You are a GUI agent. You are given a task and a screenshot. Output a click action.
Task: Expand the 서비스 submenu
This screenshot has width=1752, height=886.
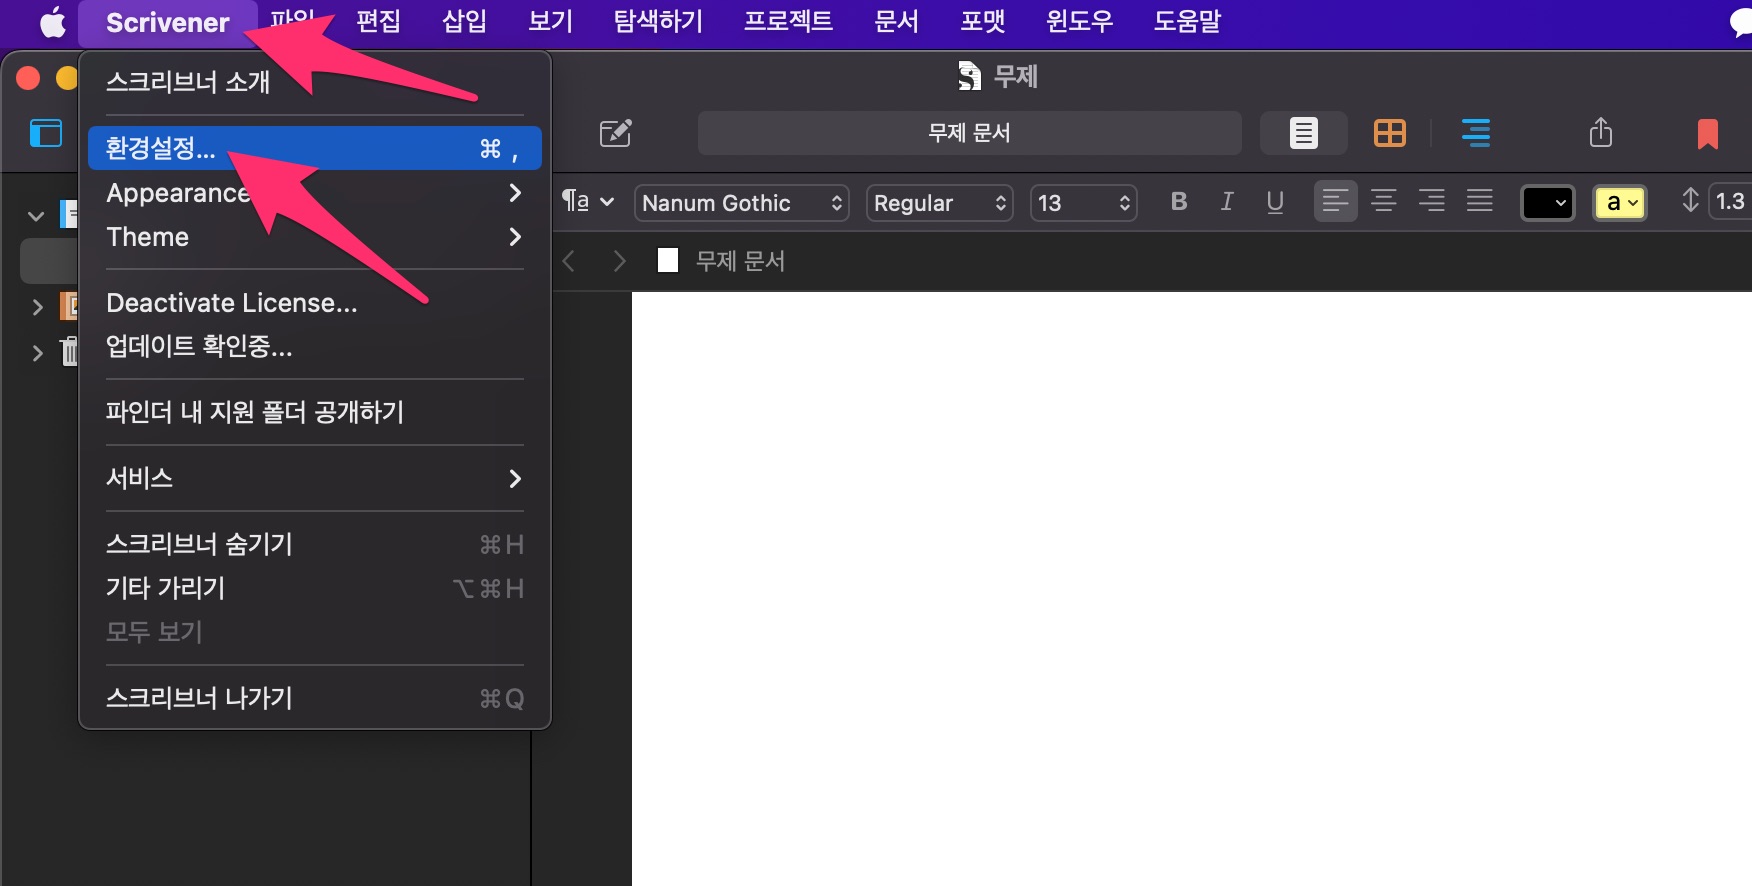(314, 478)
